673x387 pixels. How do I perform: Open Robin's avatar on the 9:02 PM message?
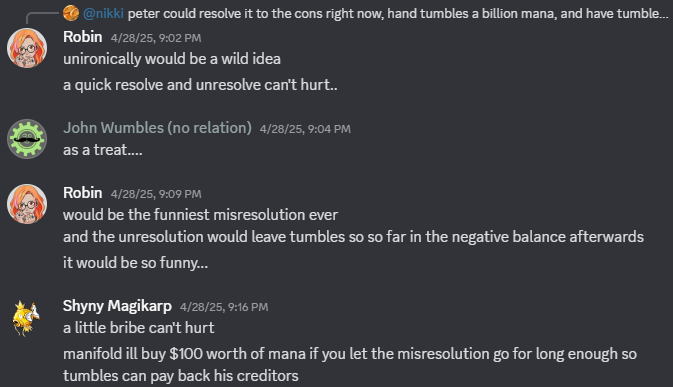(27, 48)
